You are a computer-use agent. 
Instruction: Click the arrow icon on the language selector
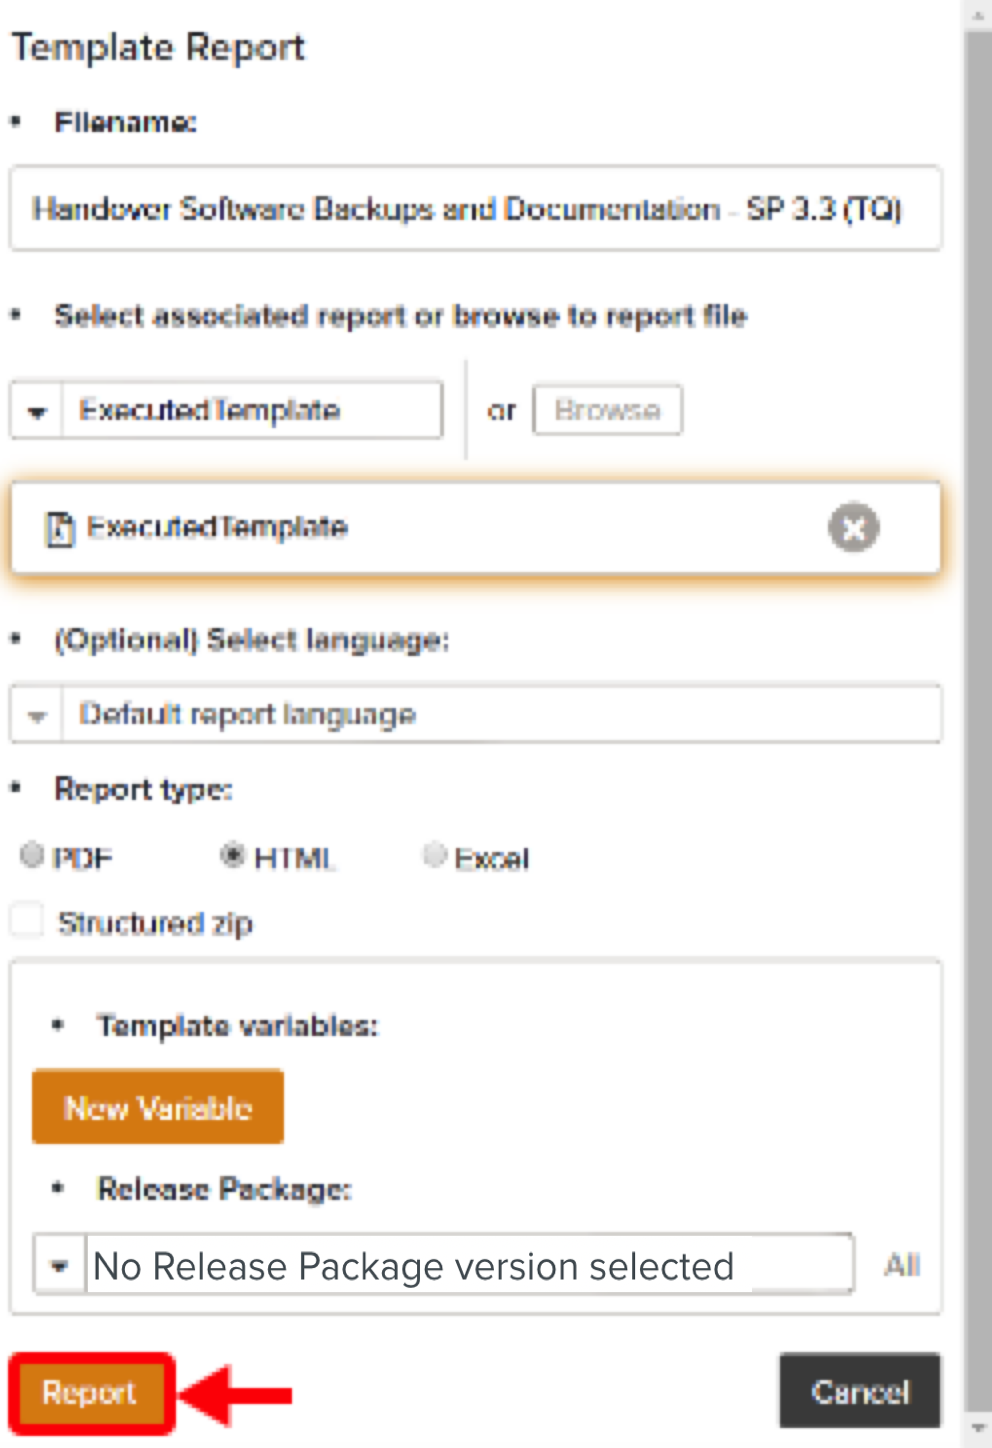pos(36,714)
